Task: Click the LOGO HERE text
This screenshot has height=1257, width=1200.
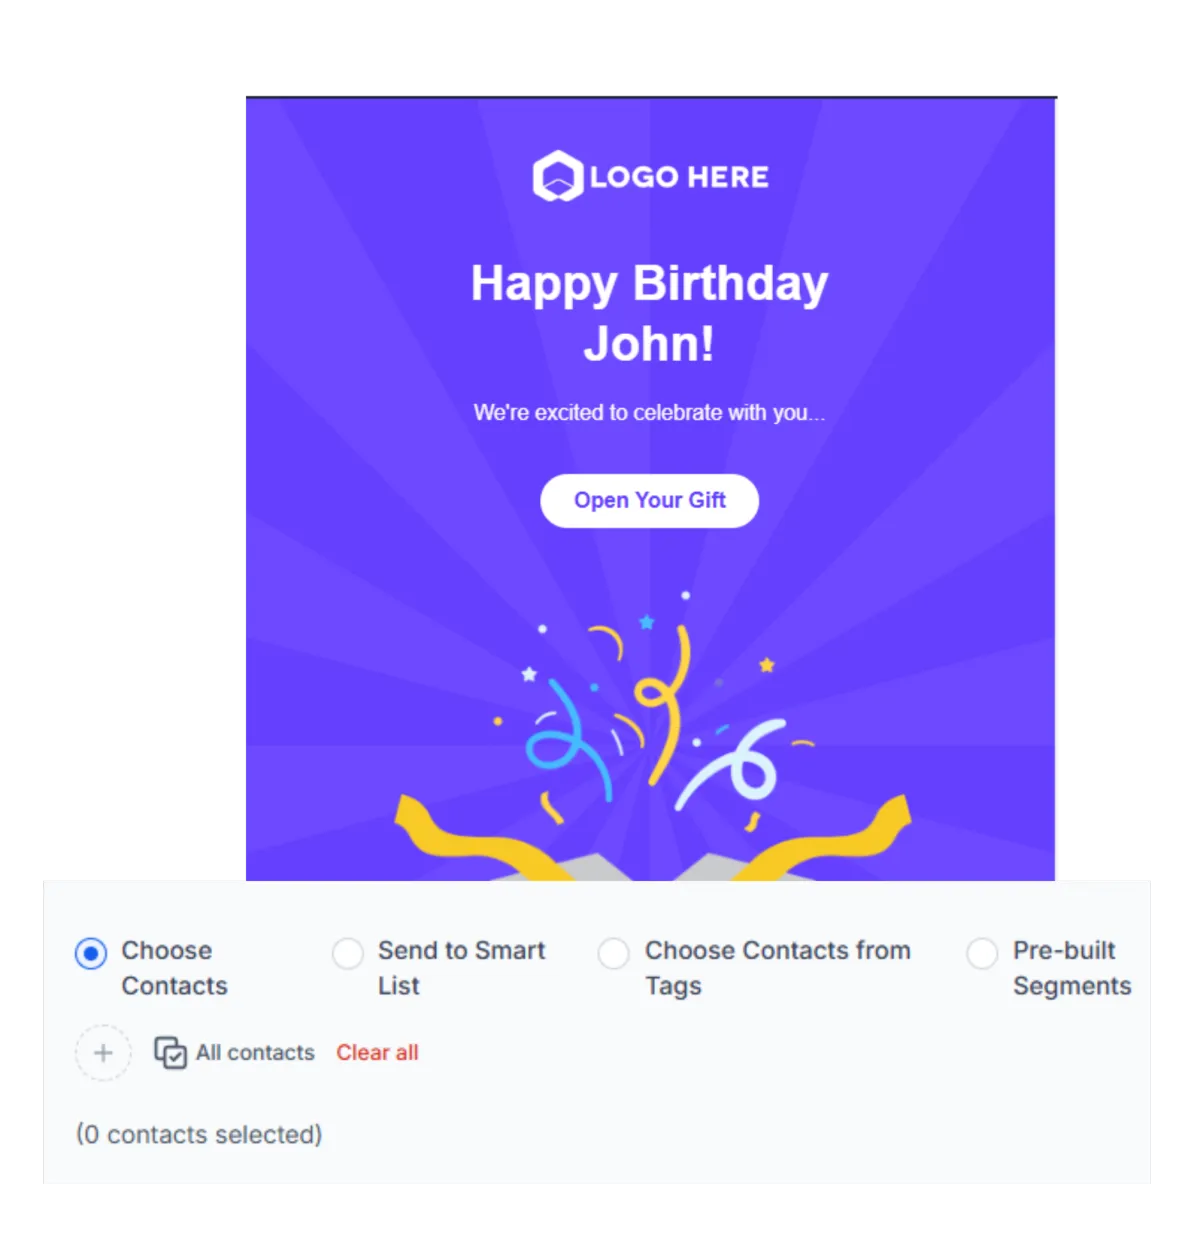Action: [x=679, y=177]
